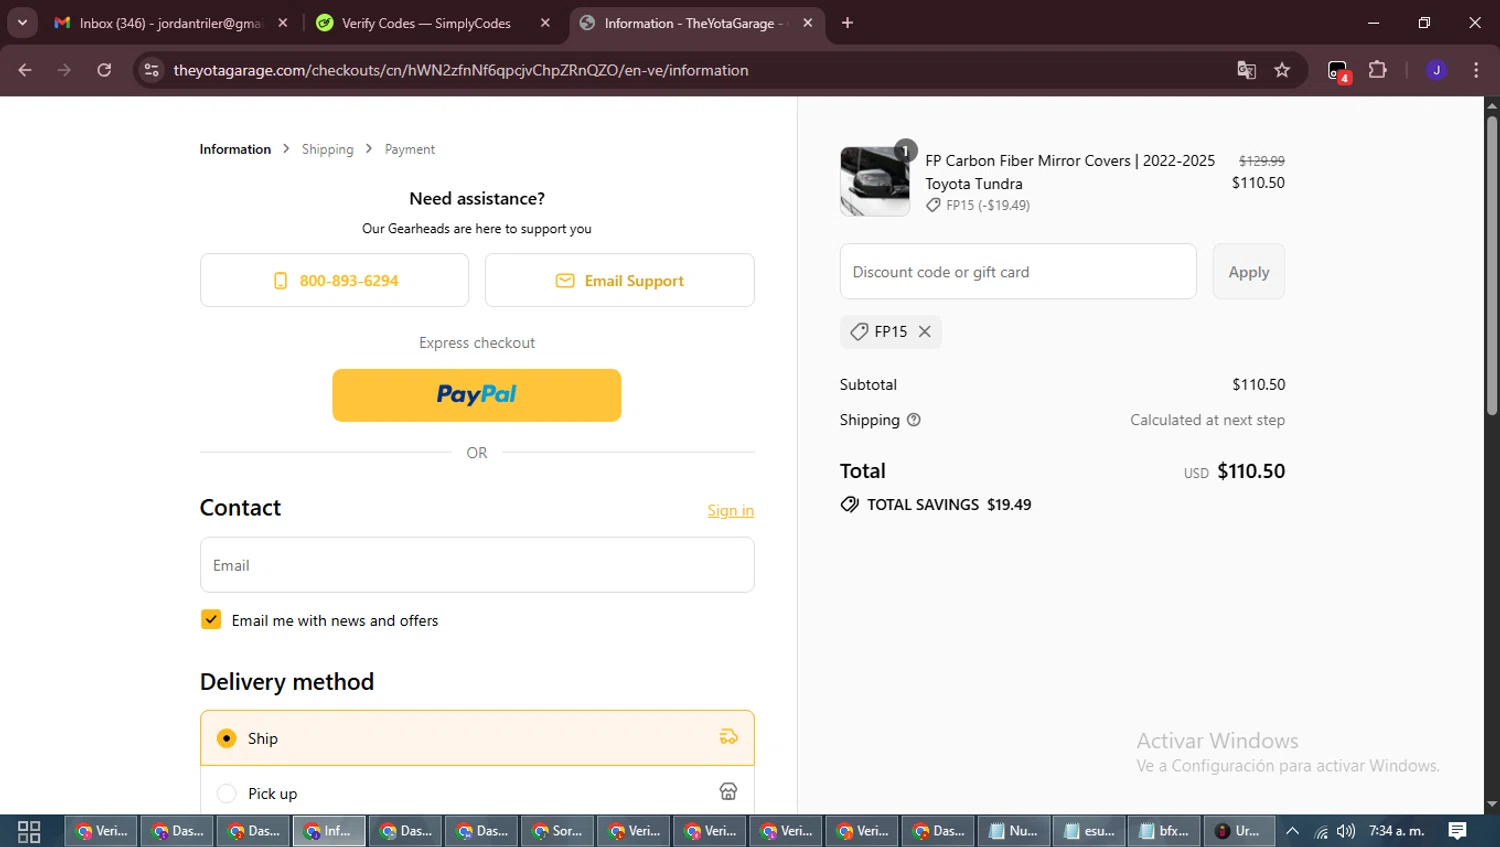The height and width of the screenshot is (847, 1500).
Task: Call support at 800-893-6294
Action: tap(334, 280)
